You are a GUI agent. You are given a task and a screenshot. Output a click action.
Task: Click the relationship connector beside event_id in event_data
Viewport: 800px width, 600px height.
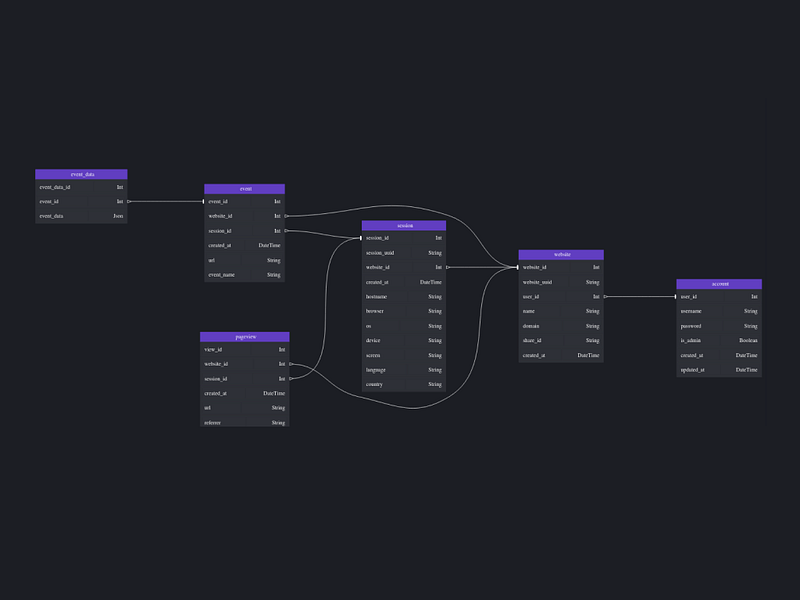(129, 199)
